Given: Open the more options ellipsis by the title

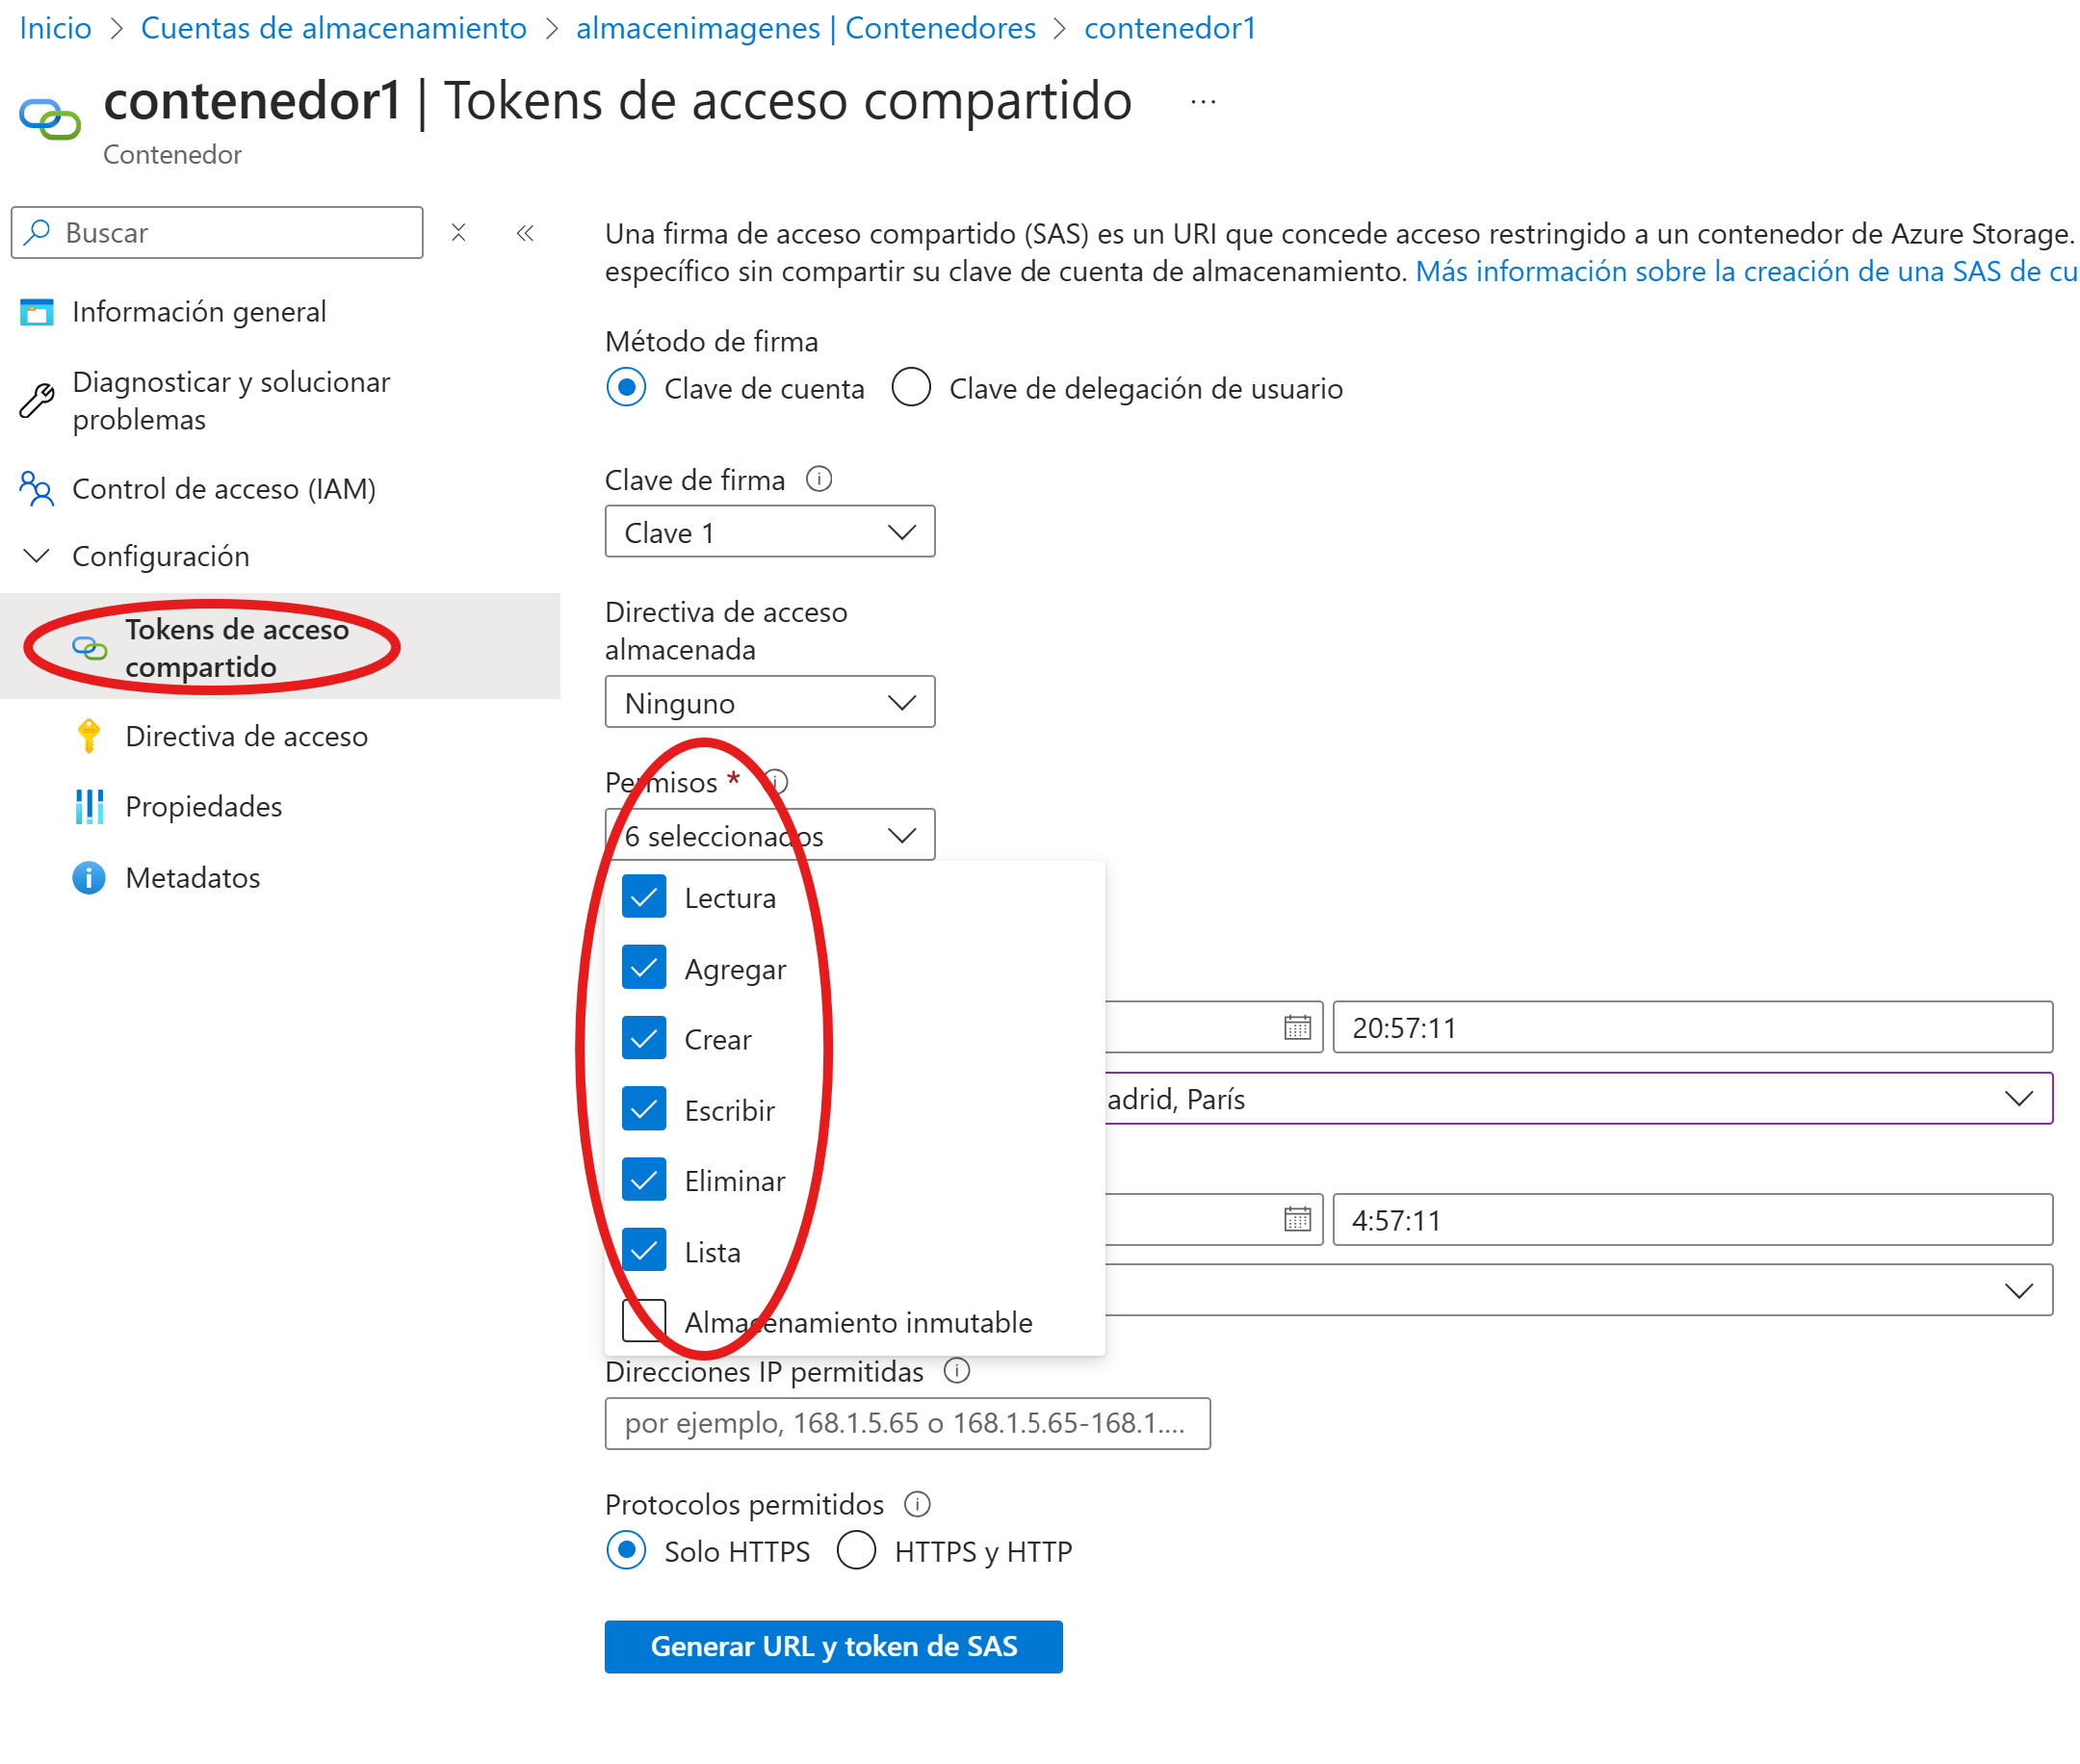Looking at the screenshot, I should (1203, 102).
